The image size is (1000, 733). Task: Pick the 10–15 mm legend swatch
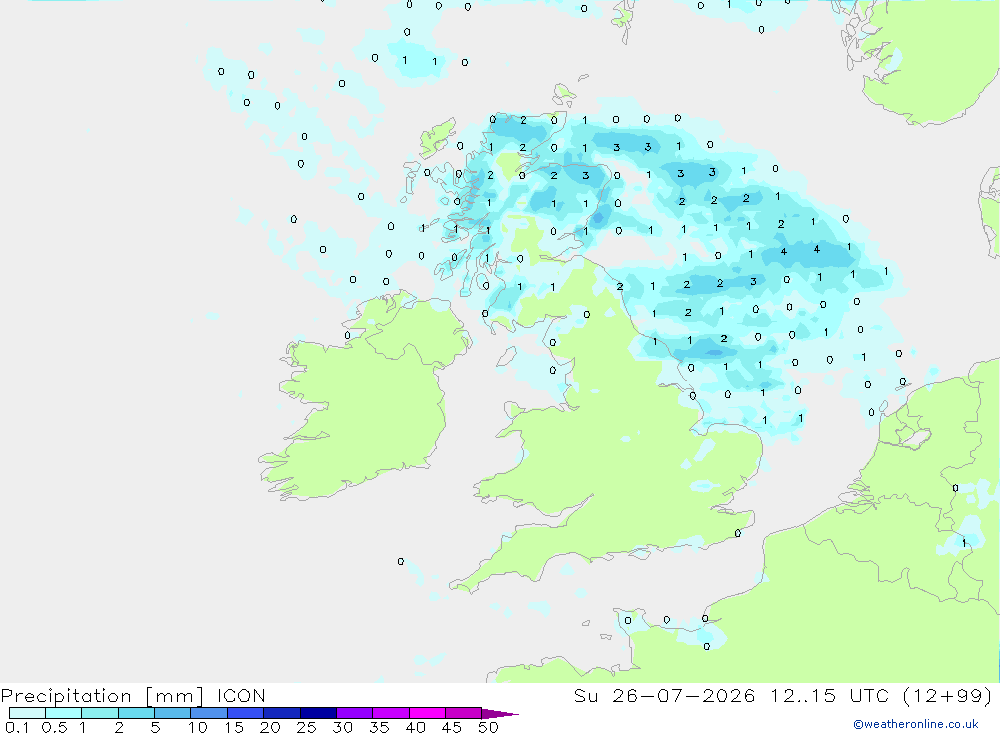tap(209, 713)
